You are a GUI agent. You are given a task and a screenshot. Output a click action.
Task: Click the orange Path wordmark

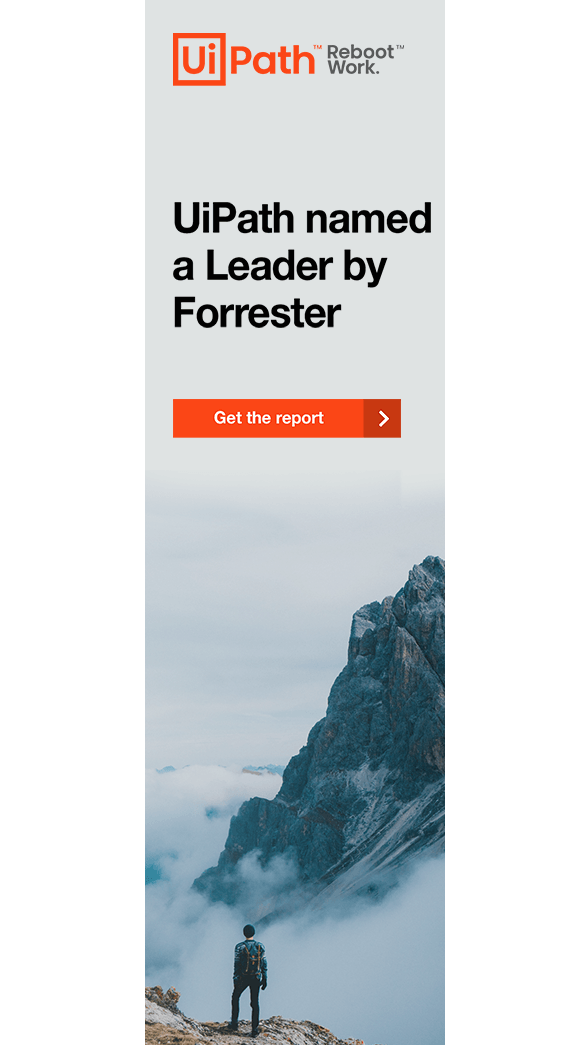(x=273, y=59)
